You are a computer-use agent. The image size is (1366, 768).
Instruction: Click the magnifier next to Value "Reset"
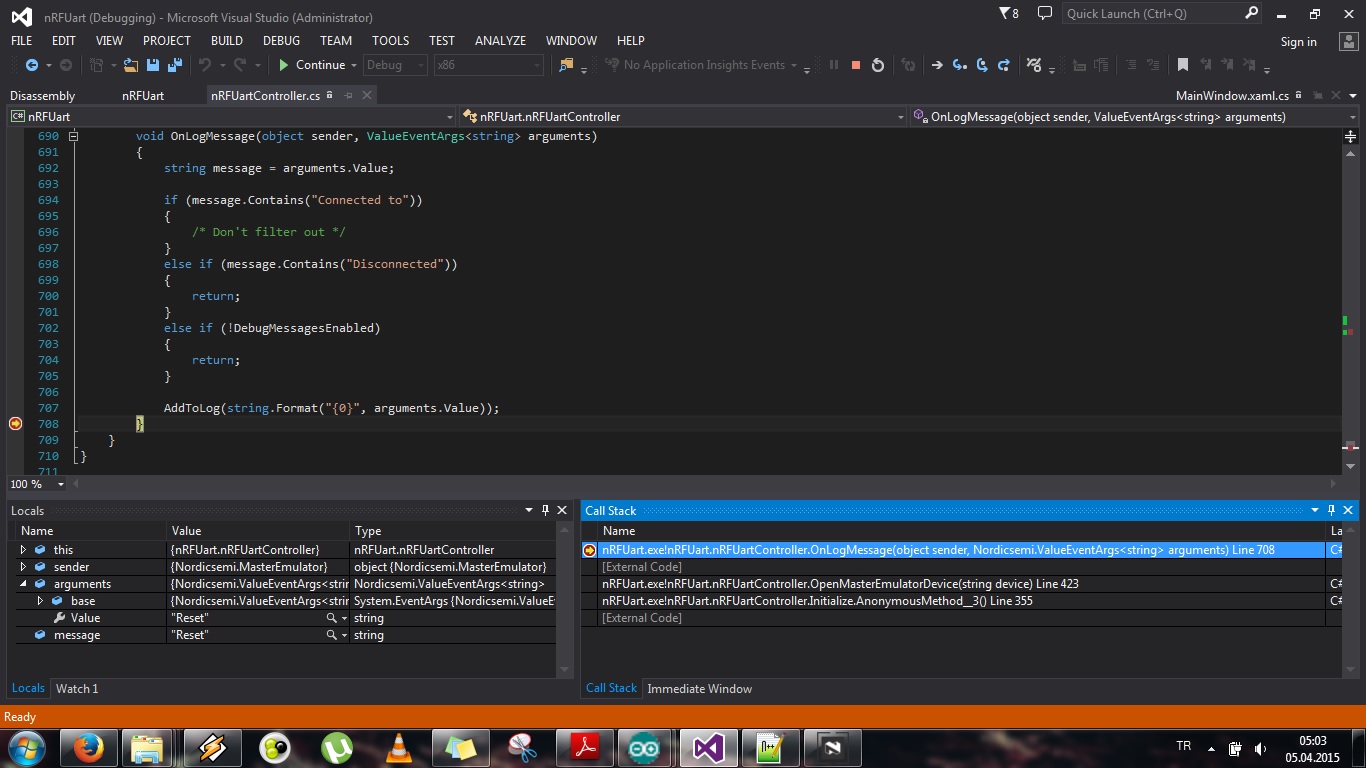coord(331,618)
